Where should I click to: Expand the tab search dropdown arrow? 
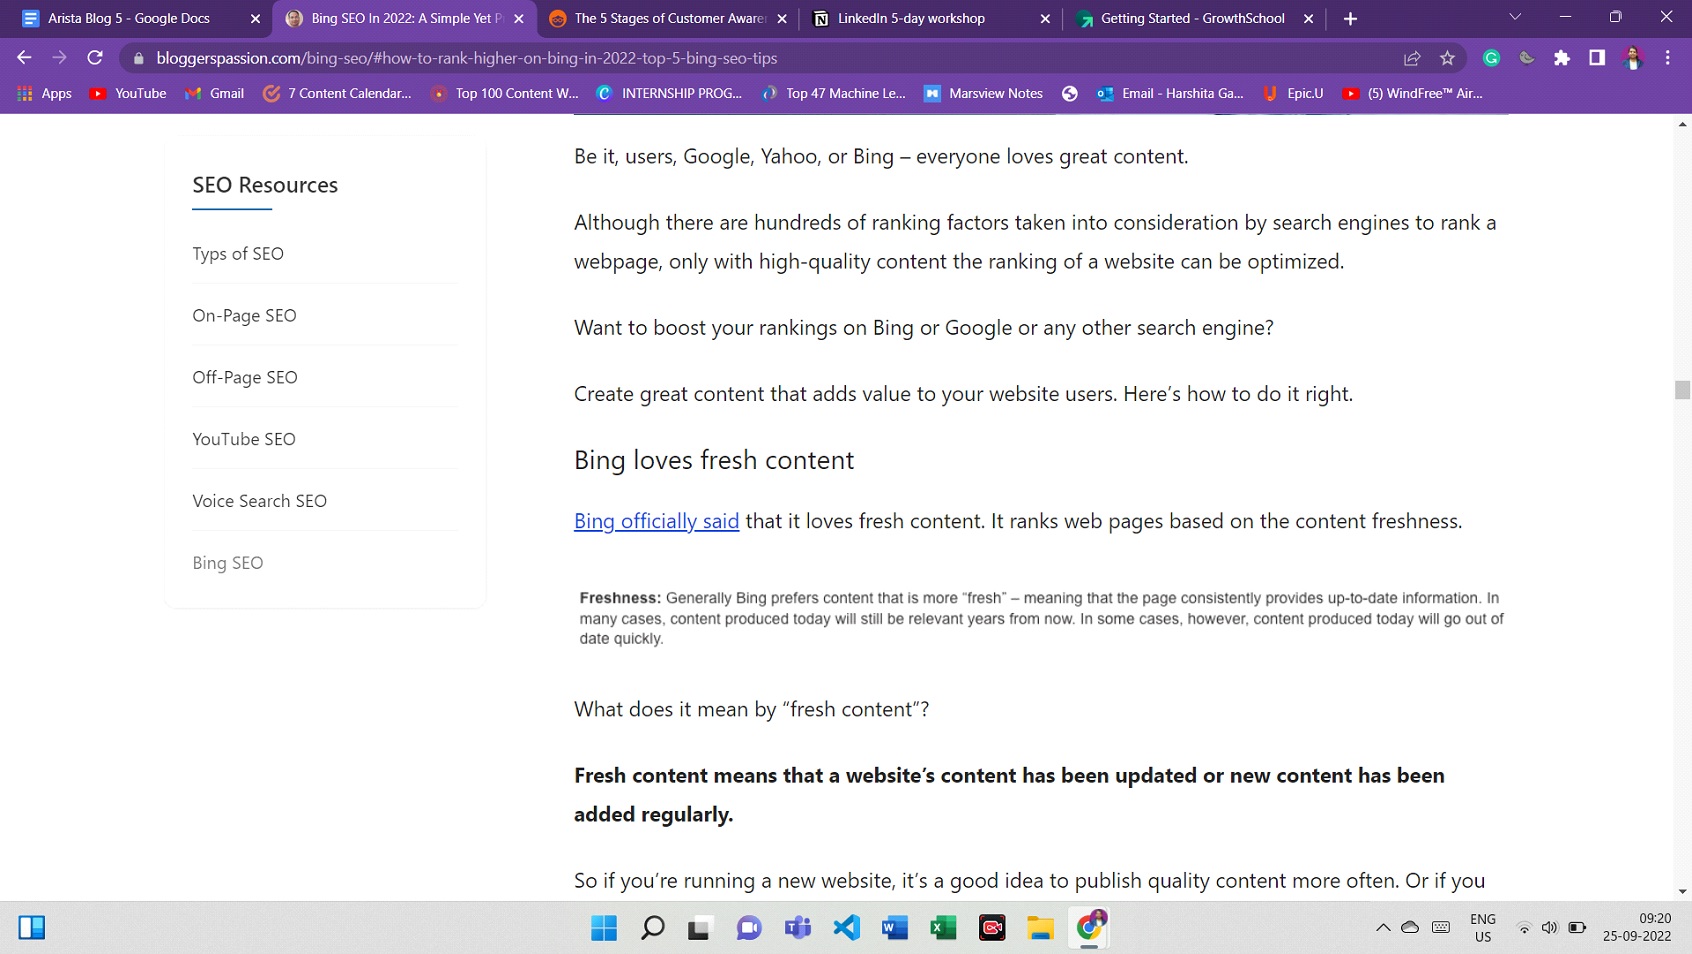tap(1515, 18)
